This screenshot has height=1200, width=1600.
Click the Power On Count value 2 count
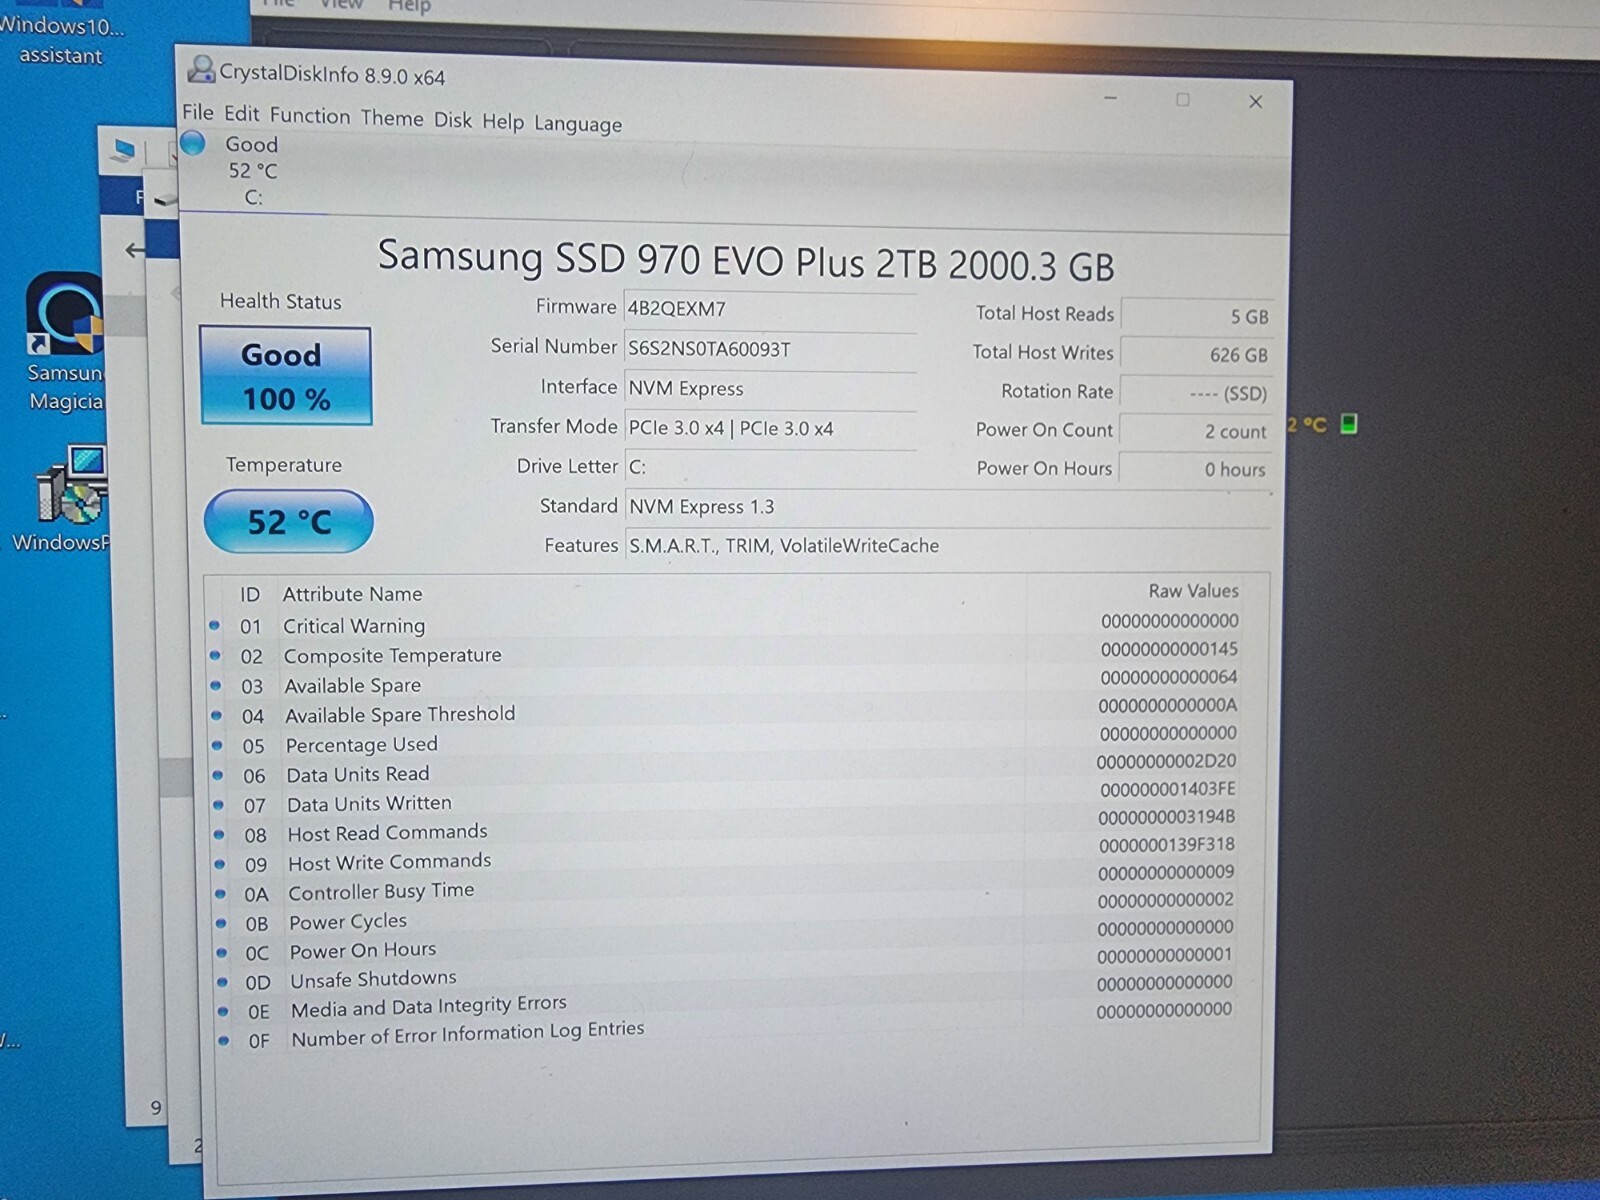coord(1195,431)
